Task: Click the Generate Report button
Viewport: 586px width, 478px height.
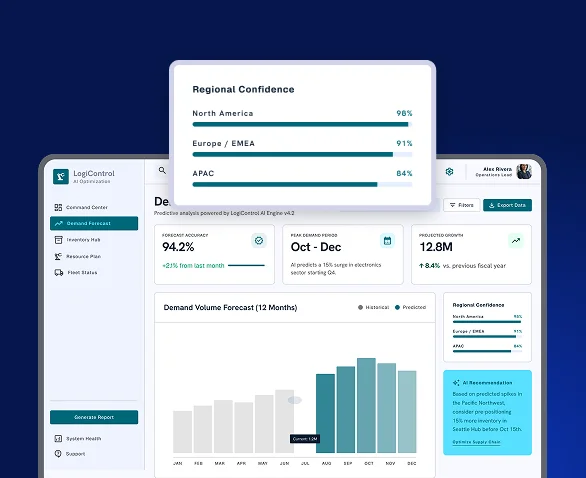Action: pos(94,417)
